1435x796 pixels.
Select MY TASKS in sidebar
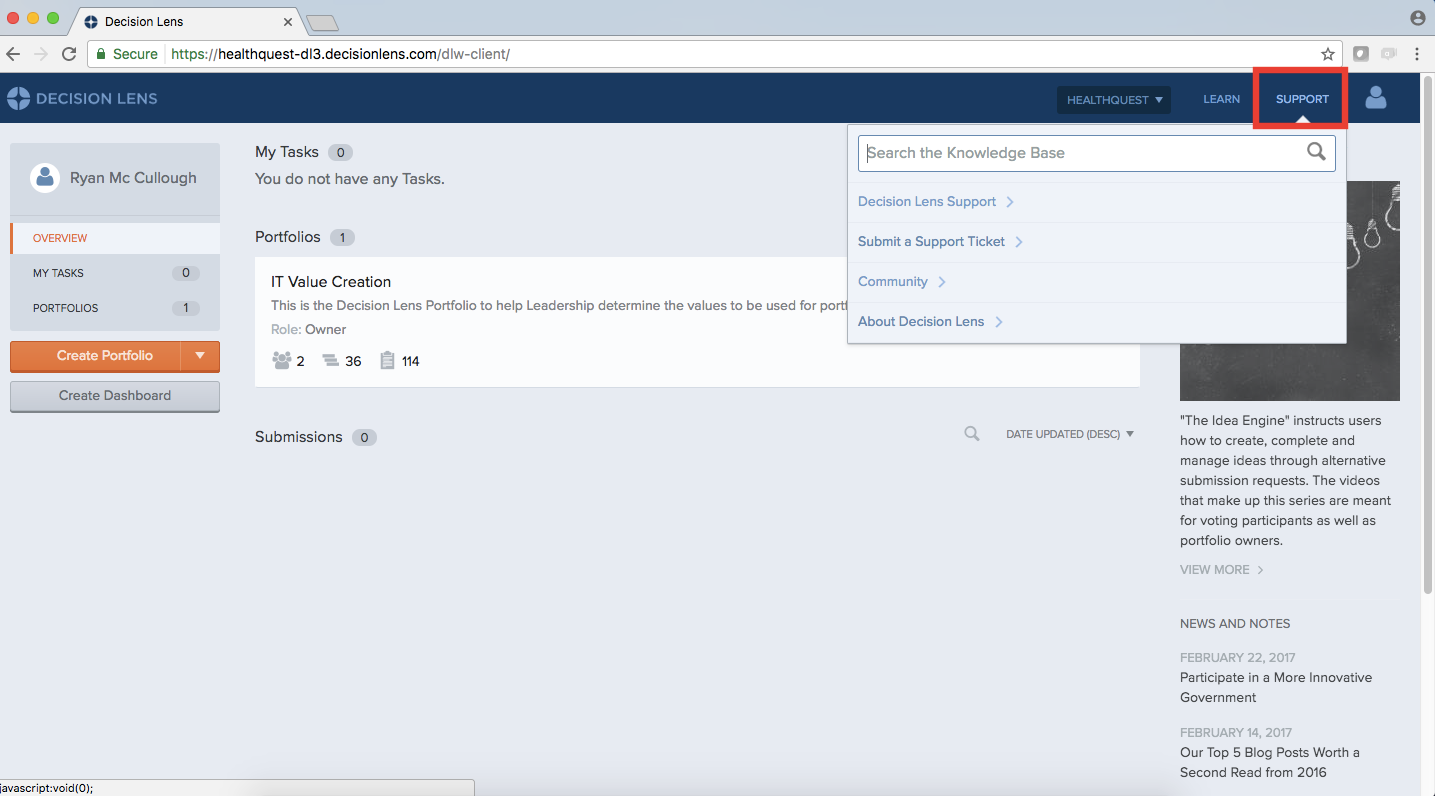pos(115,273)
